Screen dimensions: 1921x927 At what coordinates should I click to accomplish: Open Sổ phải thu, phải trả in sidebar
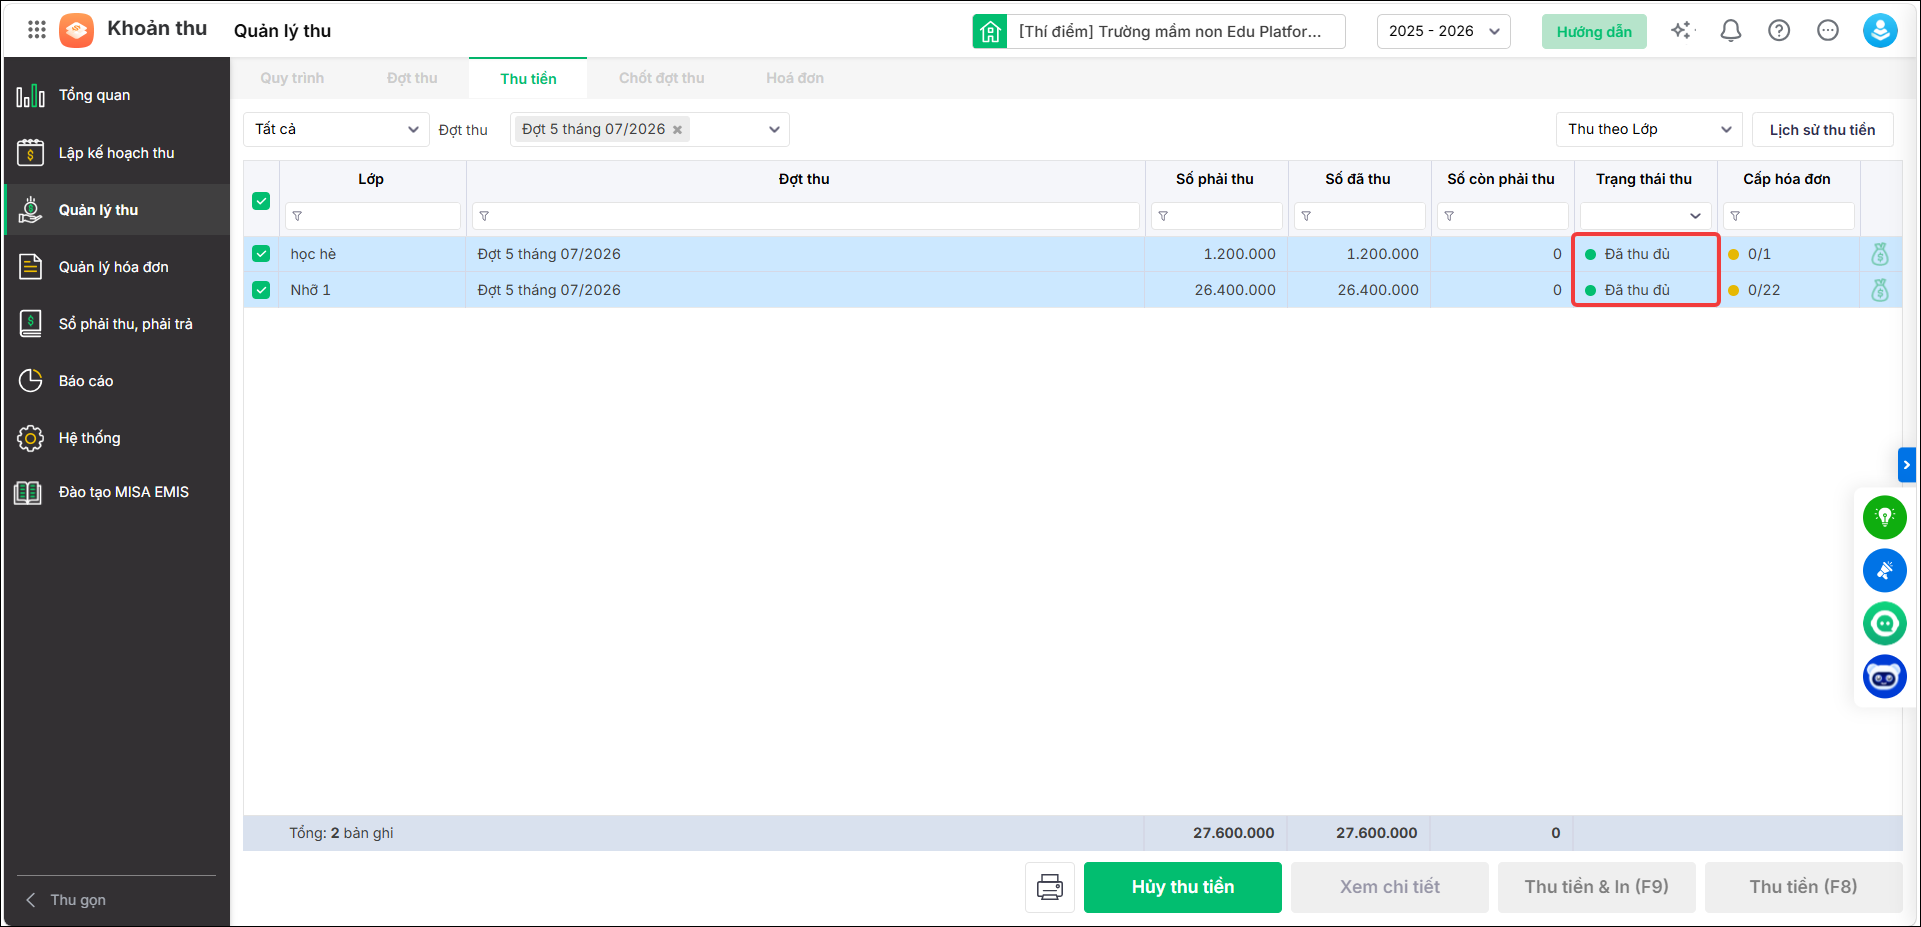pos(117,324)
